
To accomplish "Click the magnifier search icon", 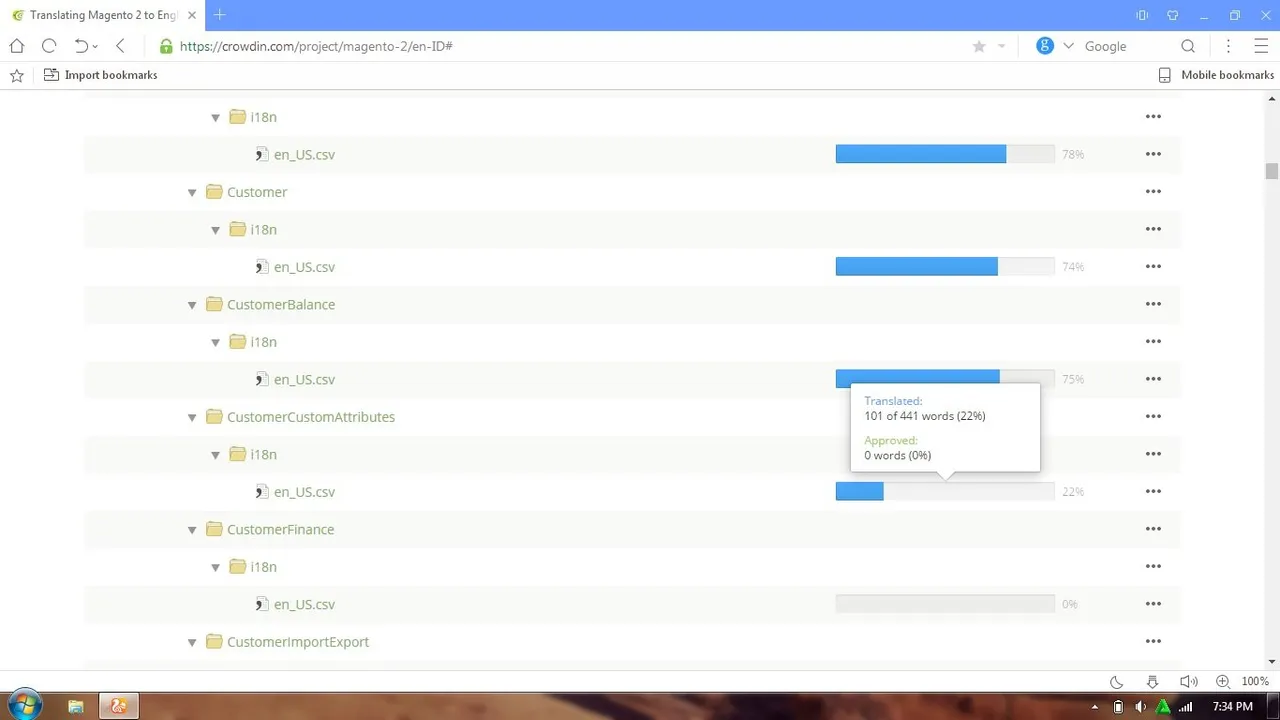I will click(1188, 46).
